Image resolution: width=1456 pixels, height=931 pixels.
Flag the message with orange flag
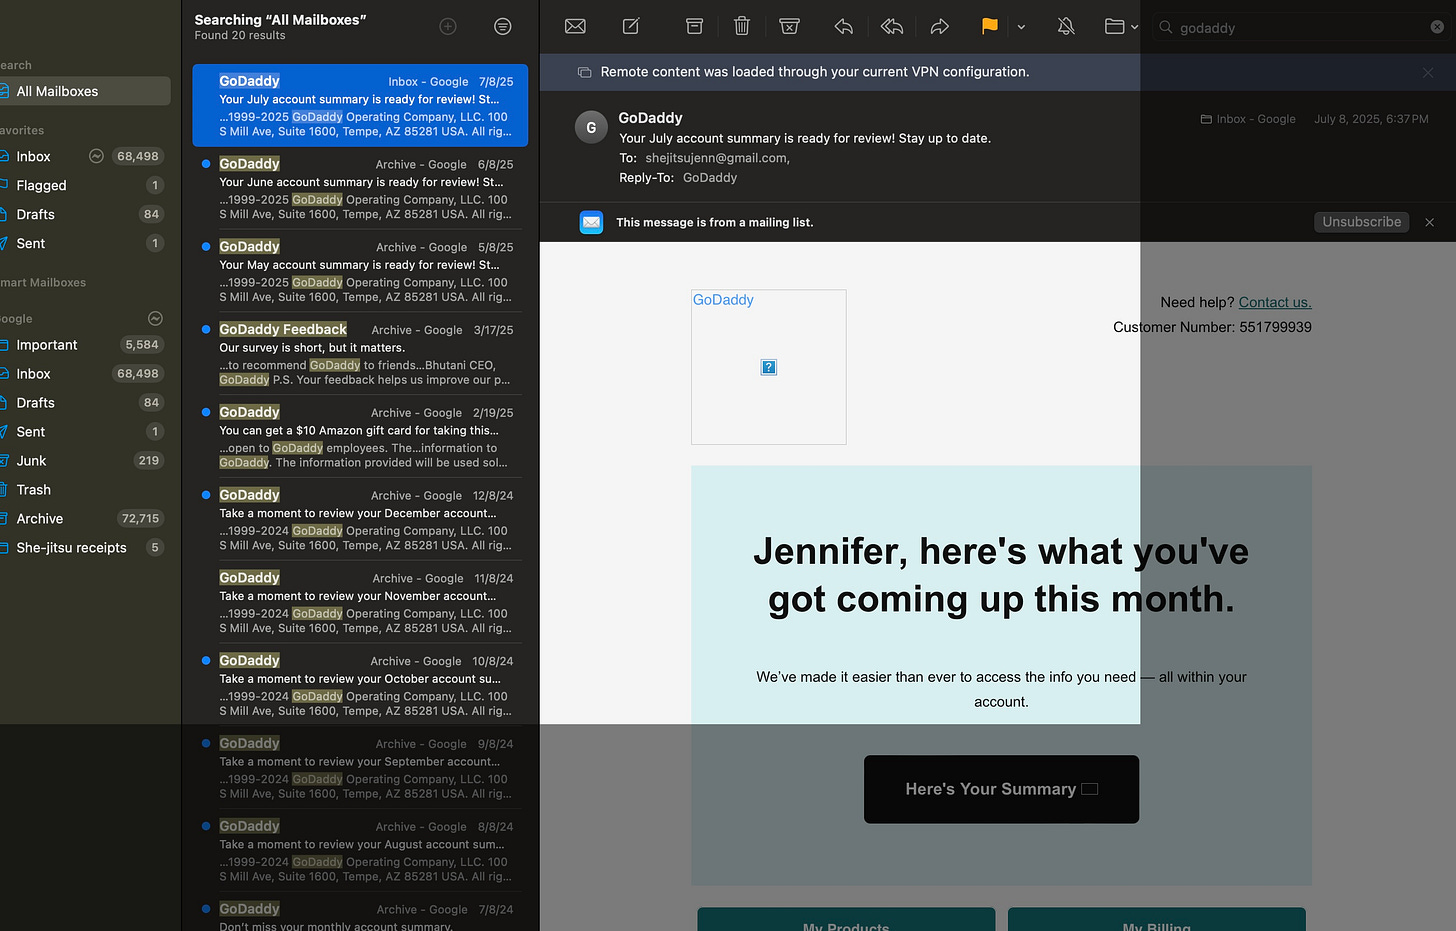click(989, 27)
